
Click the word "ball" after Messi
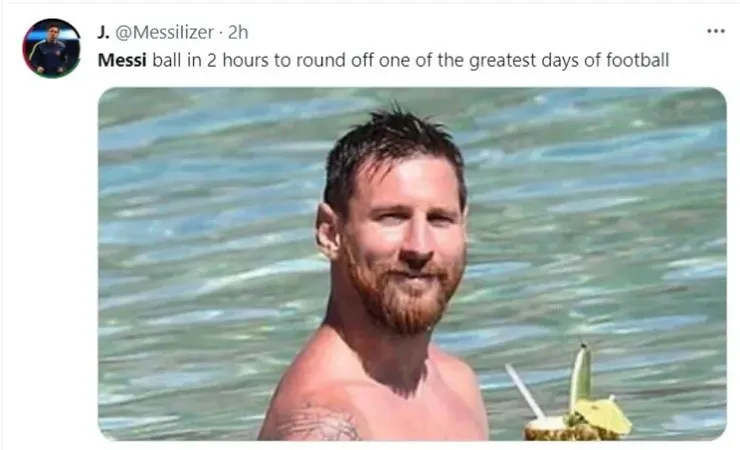167,60
